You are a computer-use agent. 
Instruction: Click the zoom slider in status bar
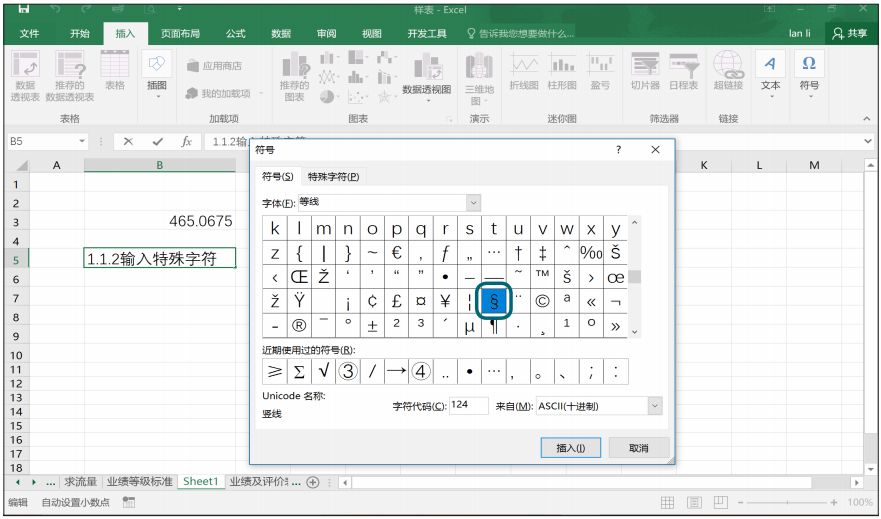pyautogui.click(x=787, y=502)
